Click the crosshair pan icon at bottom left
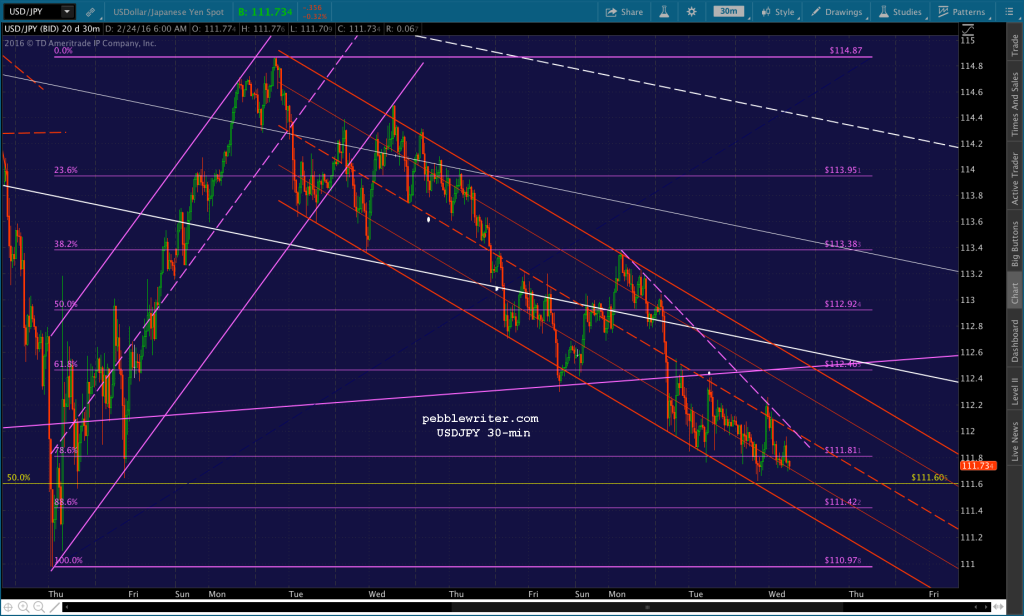This screenshot has width=1024, height=616. pyautogui.click(x=8, y=607)
